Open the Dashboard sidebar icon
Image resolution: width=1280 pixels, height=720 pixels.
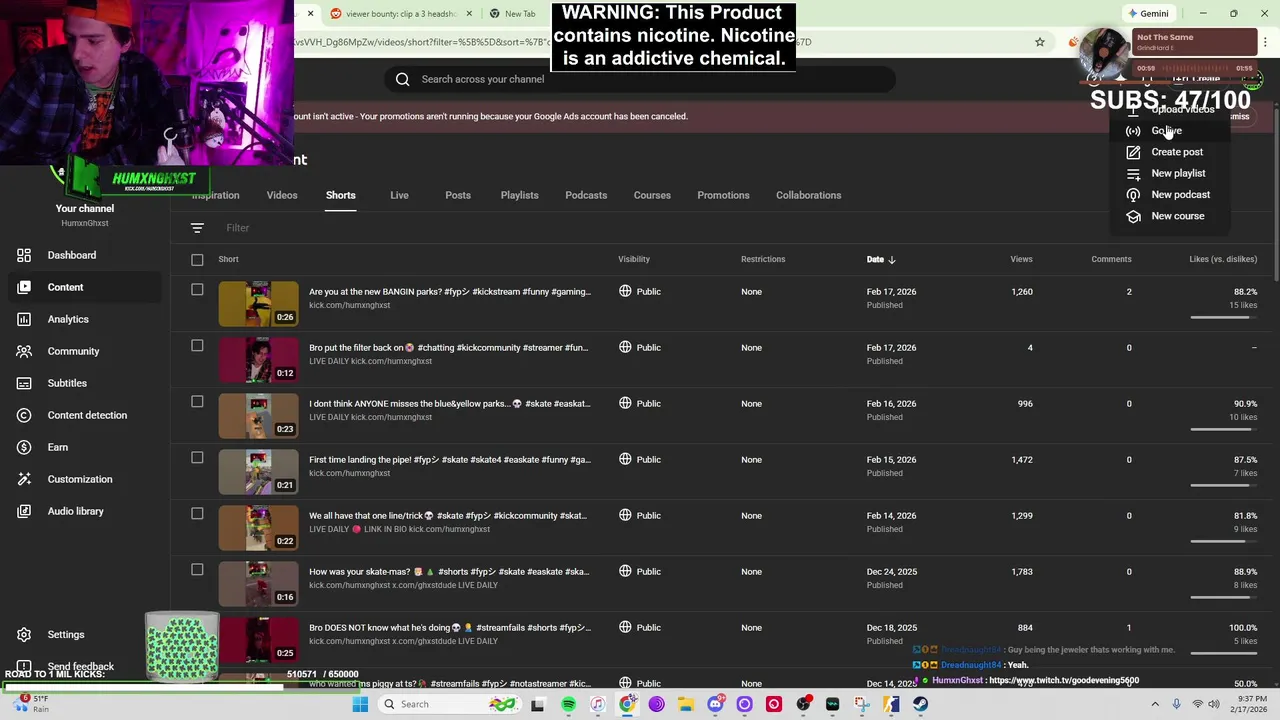[24, 255]
